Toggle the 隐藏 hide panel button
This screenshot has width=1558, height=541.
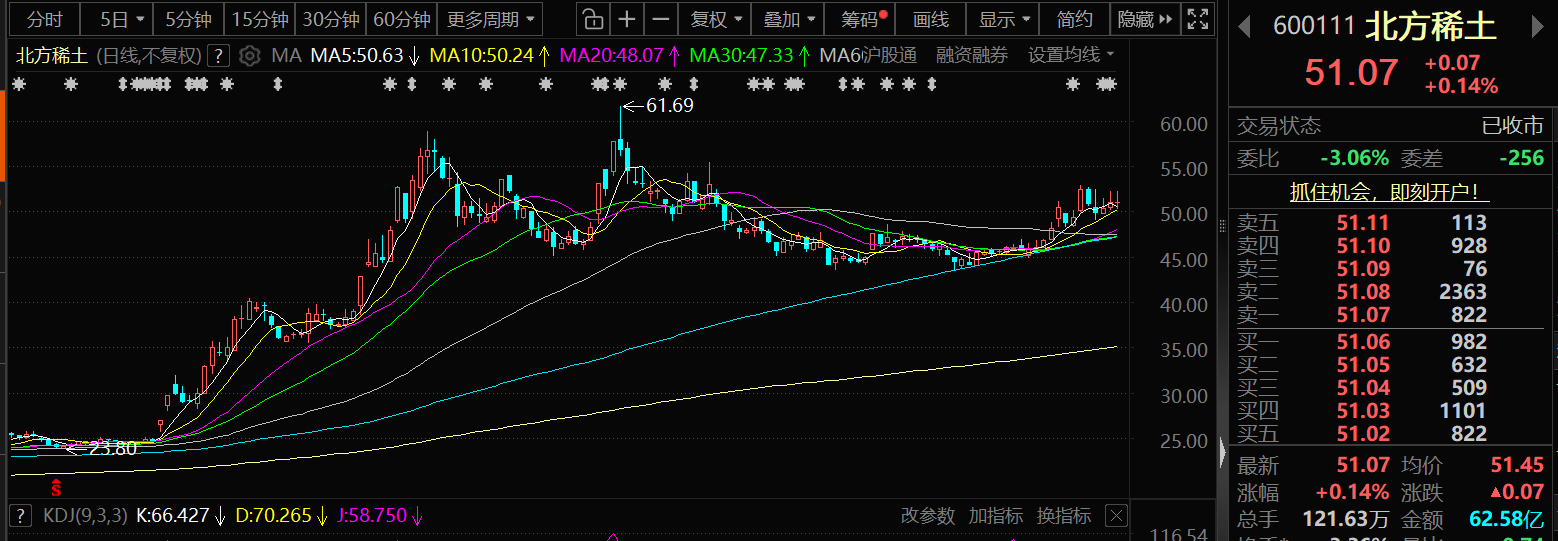pos(1142,19)
